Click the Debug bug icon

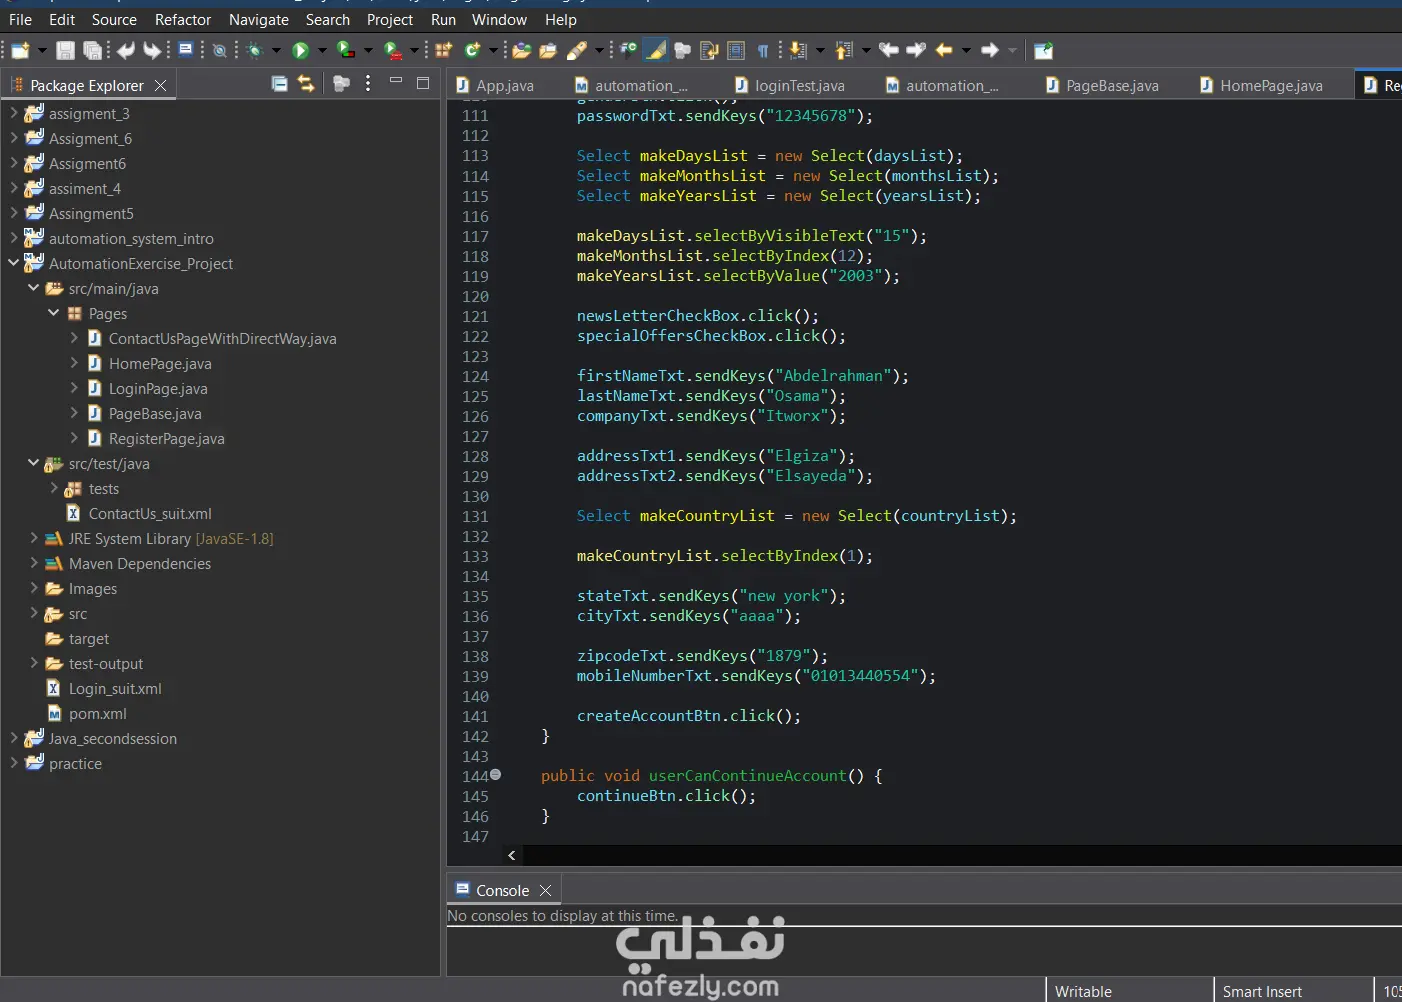coord(254,51)
